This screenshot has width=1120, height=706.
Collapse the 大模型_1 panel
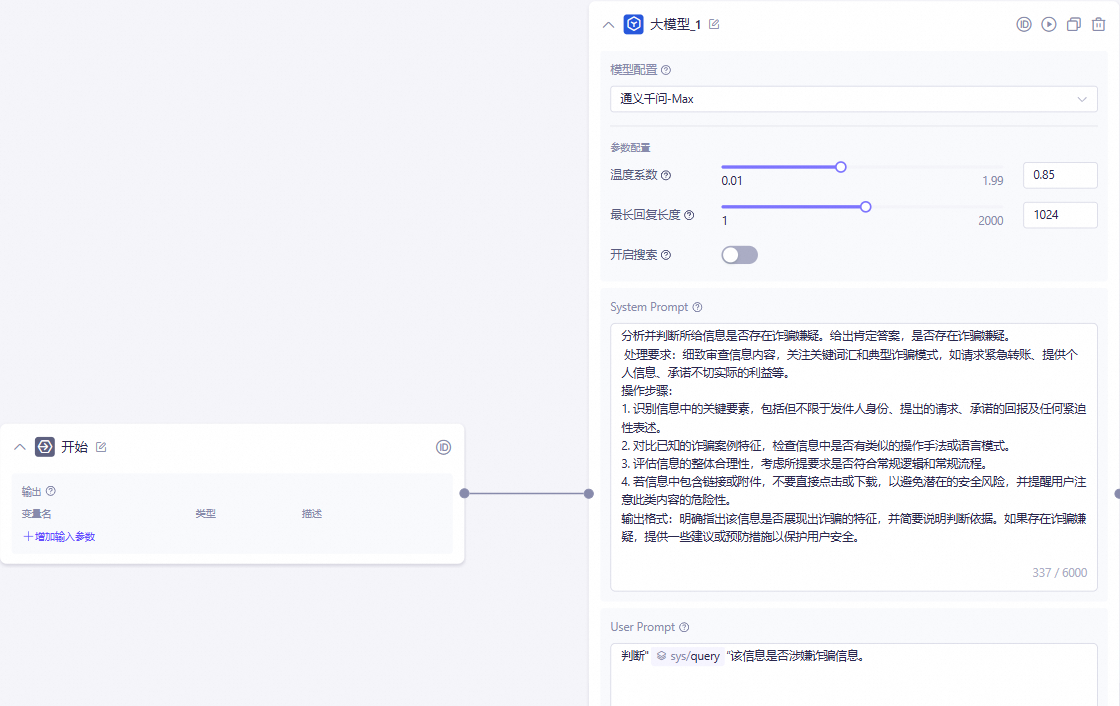tap(608, 25)
